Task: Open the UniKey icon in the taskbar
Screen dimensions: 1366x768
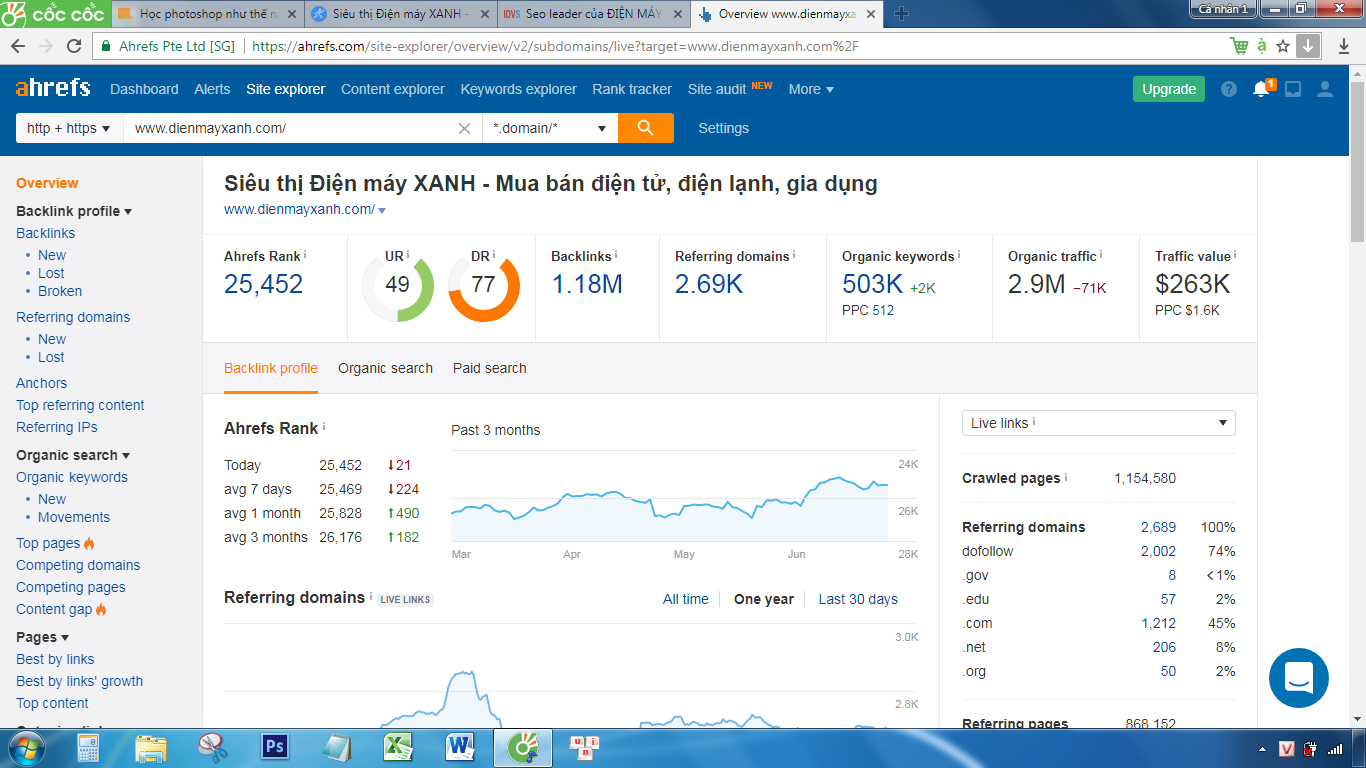Action: (584, 746)
